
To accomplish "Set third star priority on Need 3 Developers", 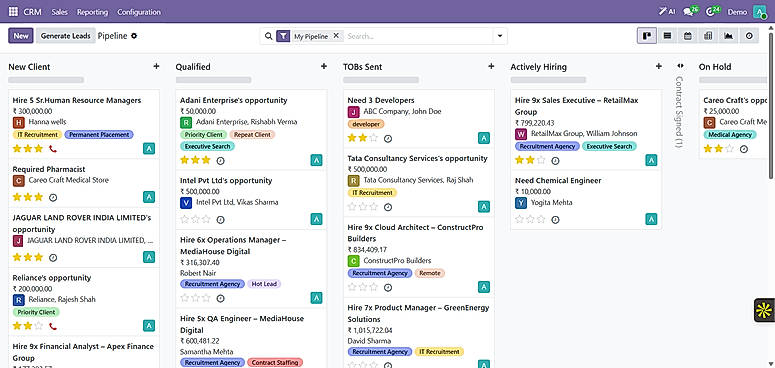I will (x=374, y=138).
